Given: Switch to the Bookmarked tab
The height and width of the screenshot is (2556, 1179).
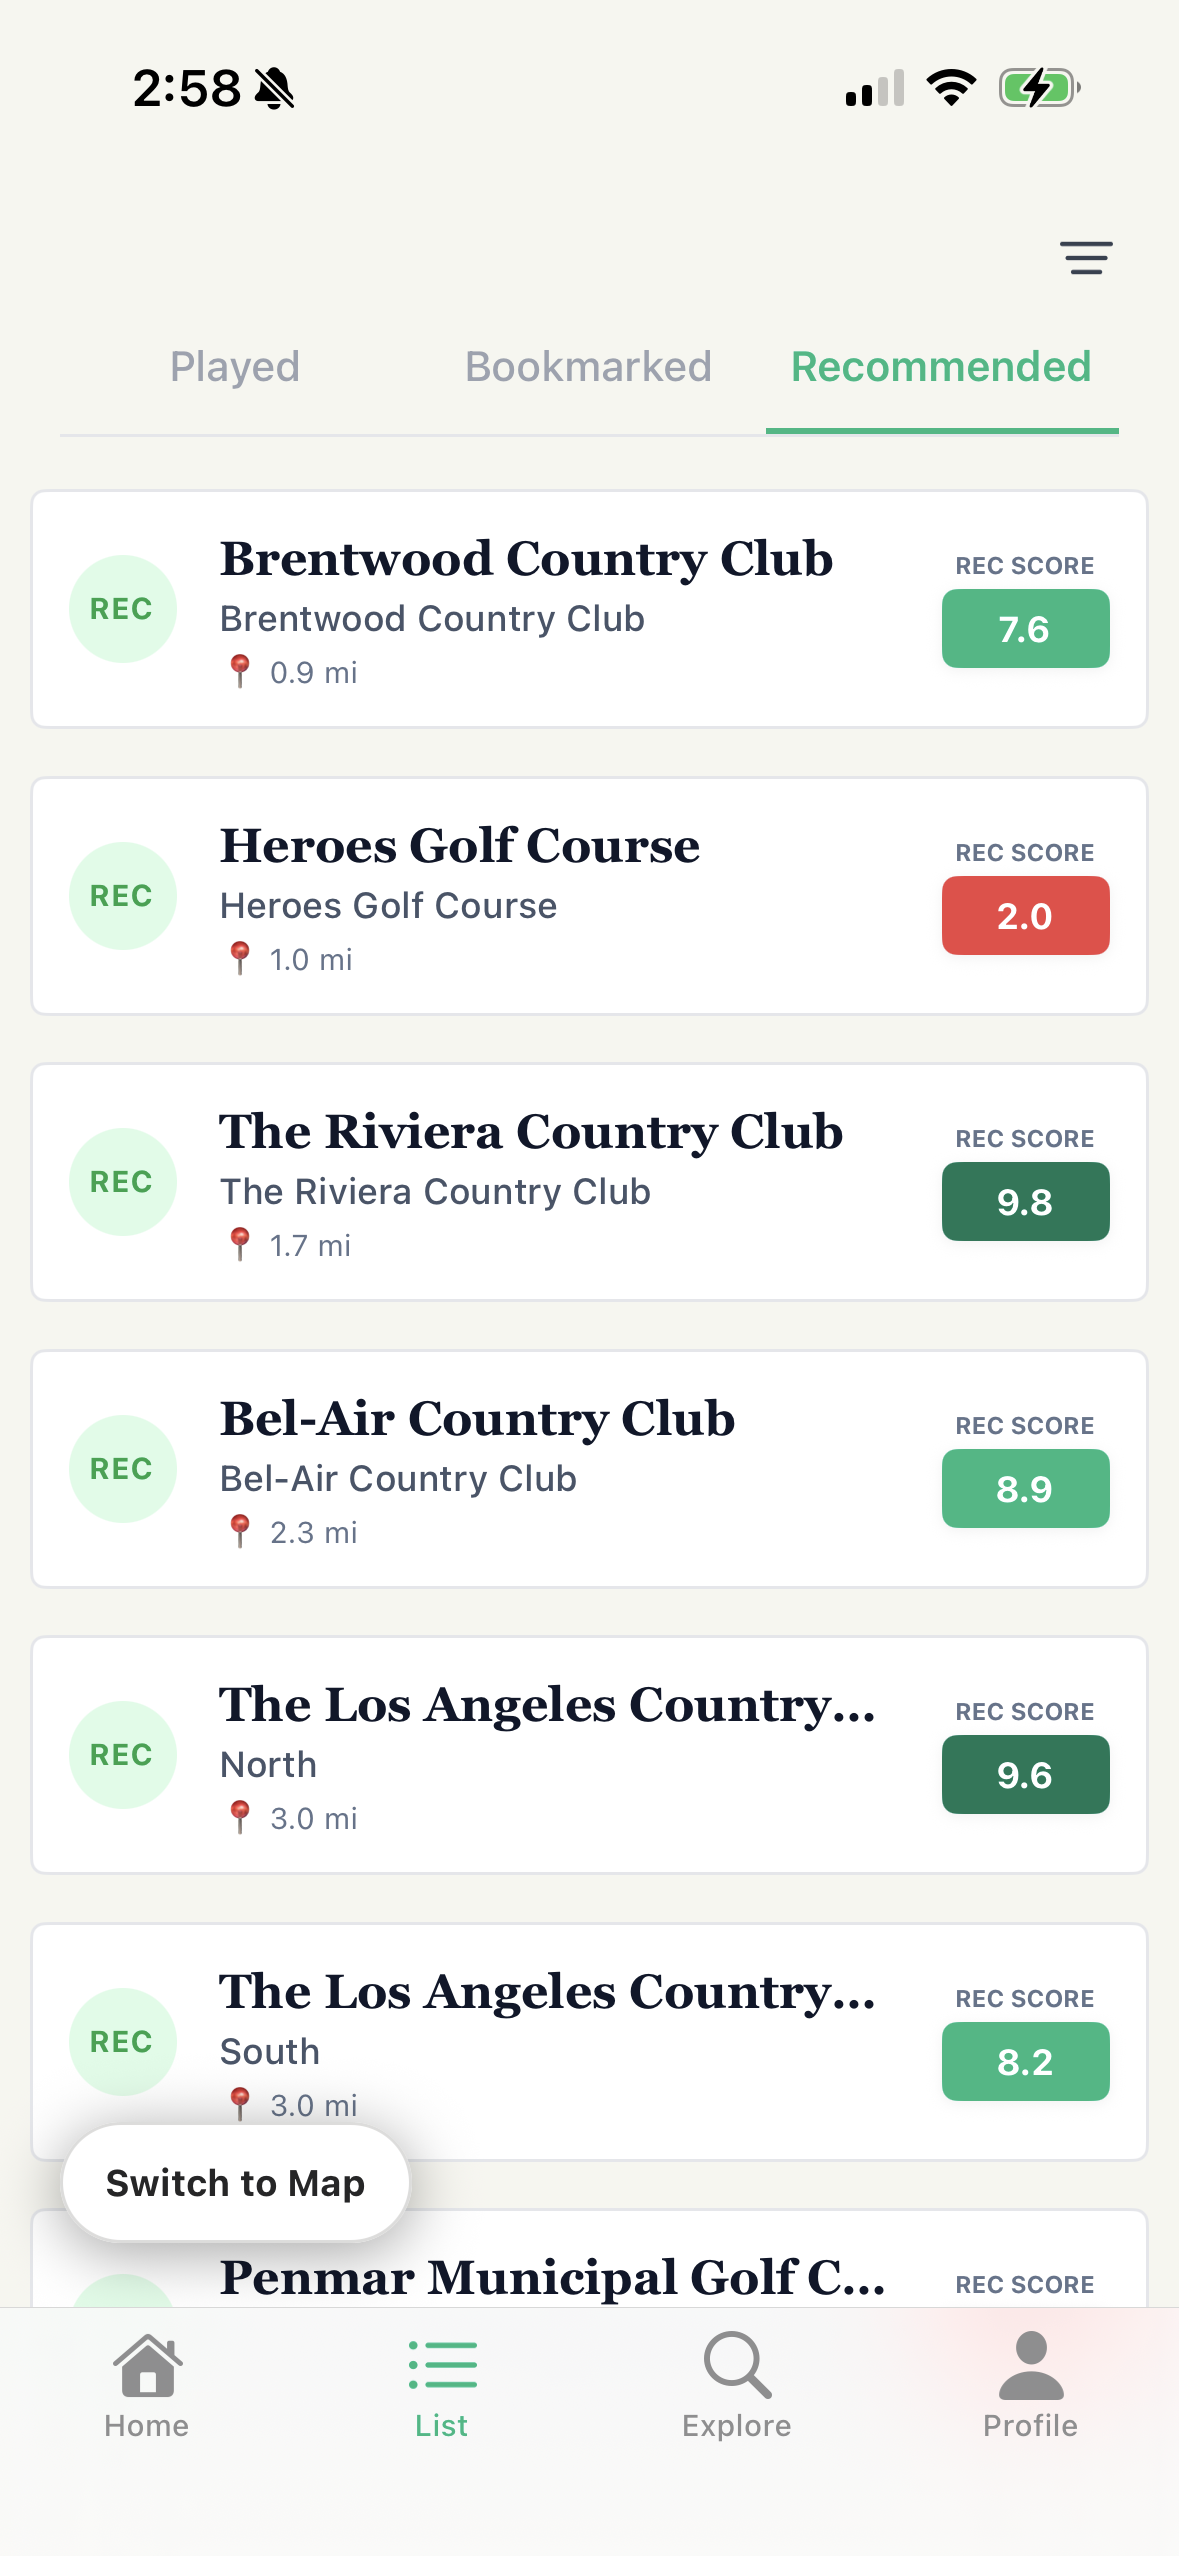Looking at the screenshot, I should [x=588, y=367].
